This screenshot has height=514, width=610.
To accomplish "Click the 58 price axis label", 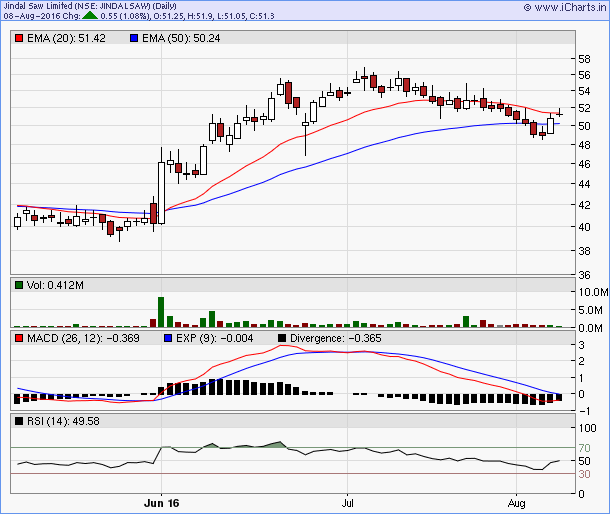I will (x=584, y=59).
